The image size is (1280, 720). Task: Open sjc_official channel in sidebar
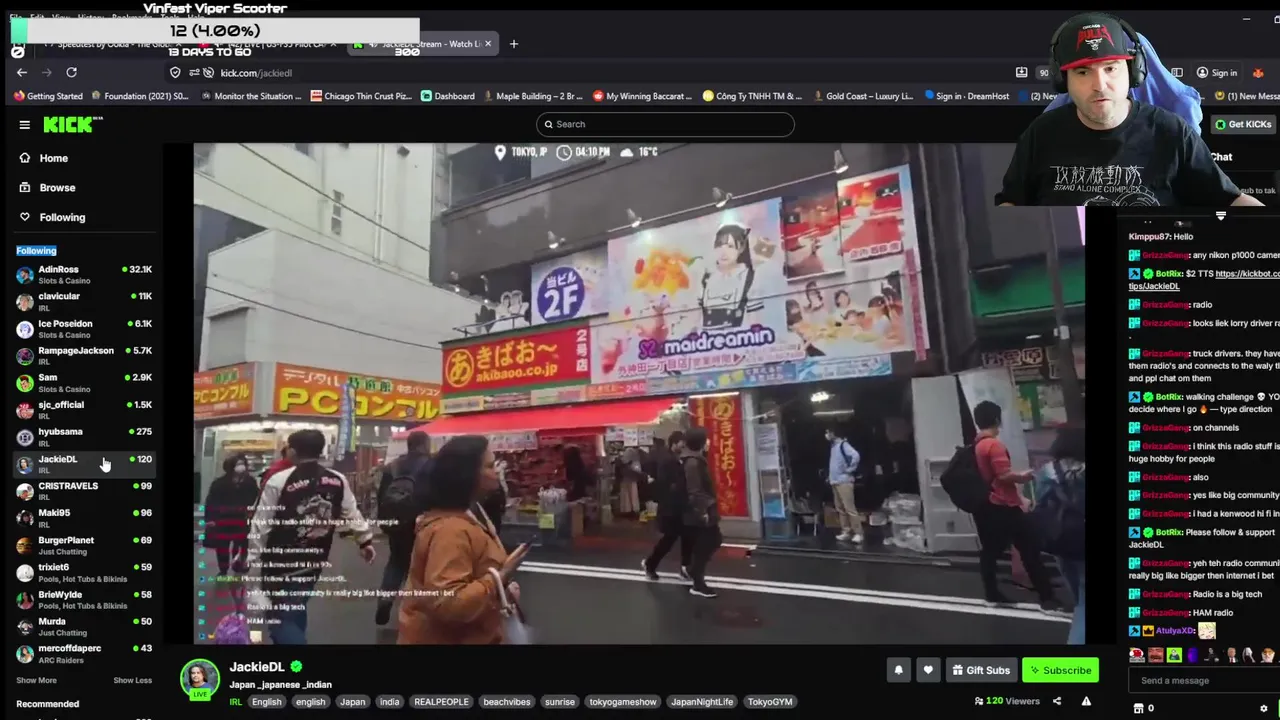(x=83, y=409)
